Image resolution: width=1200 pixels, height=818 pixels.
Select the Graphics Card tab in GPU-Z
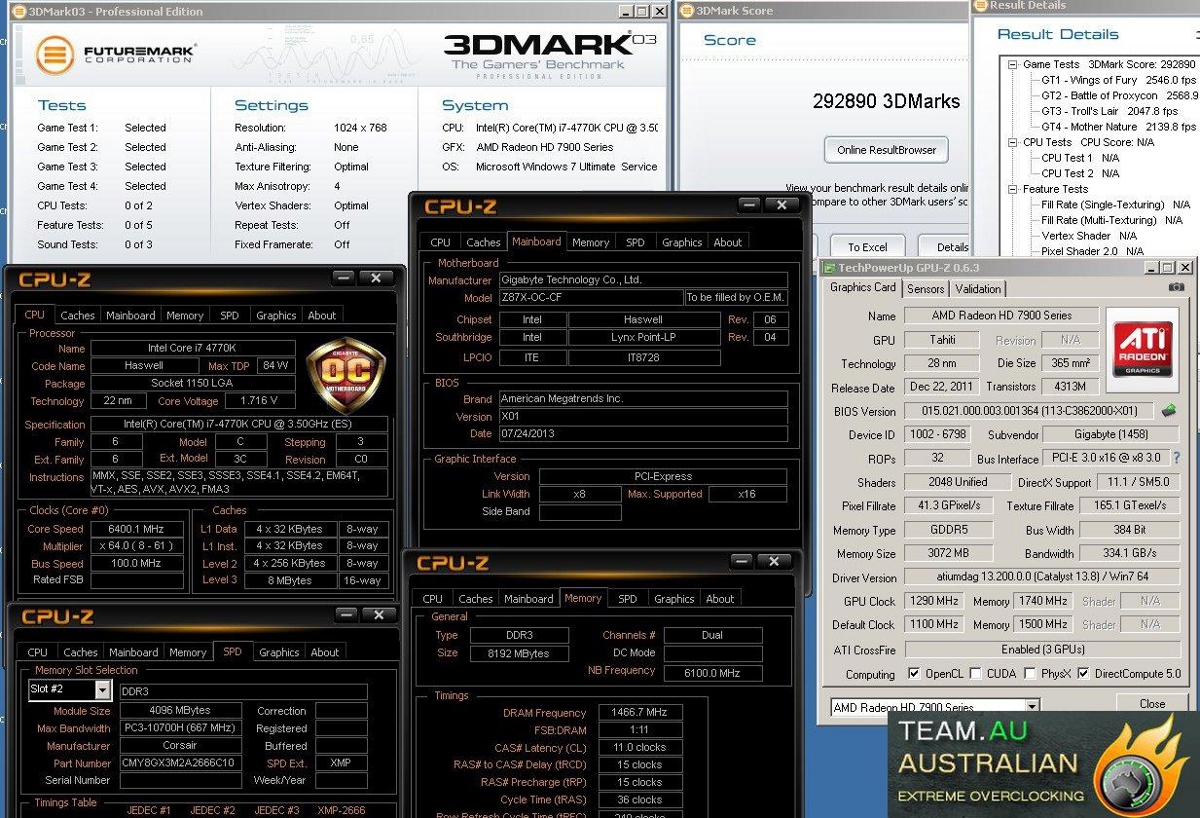(863, 288)
